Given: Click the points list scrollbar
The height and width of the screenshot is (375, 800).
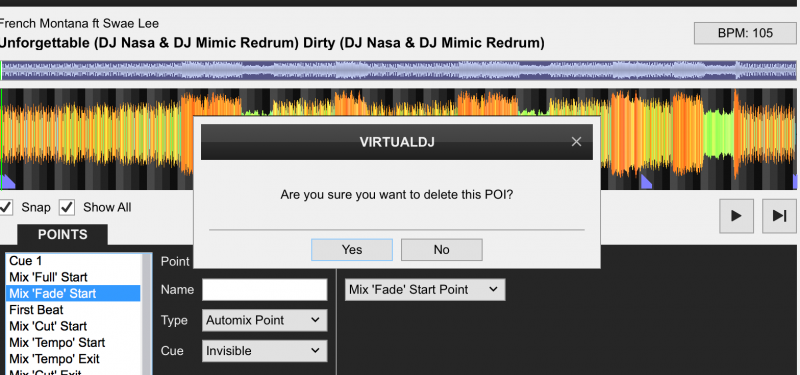Looking at the screenshot, I should coord(146,314).
